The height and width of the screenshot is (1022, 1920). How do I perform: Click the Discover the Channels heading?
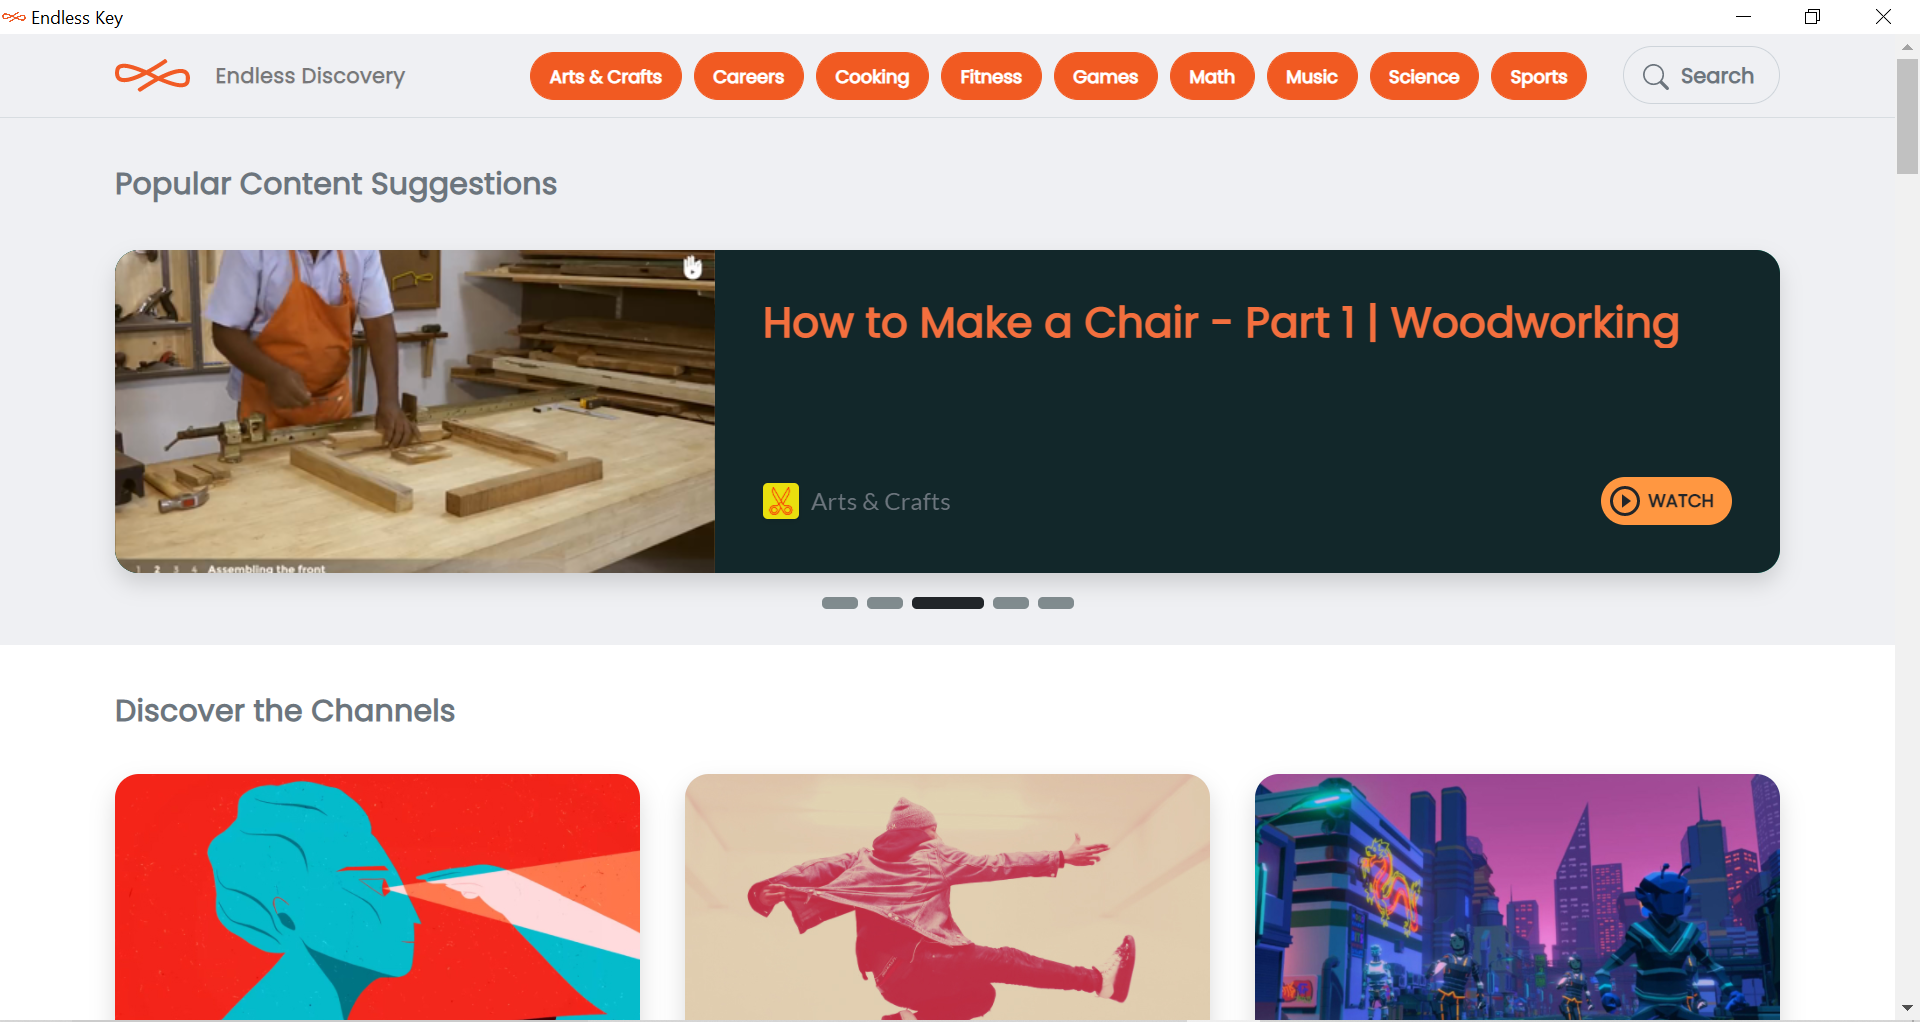click(285, 711)
